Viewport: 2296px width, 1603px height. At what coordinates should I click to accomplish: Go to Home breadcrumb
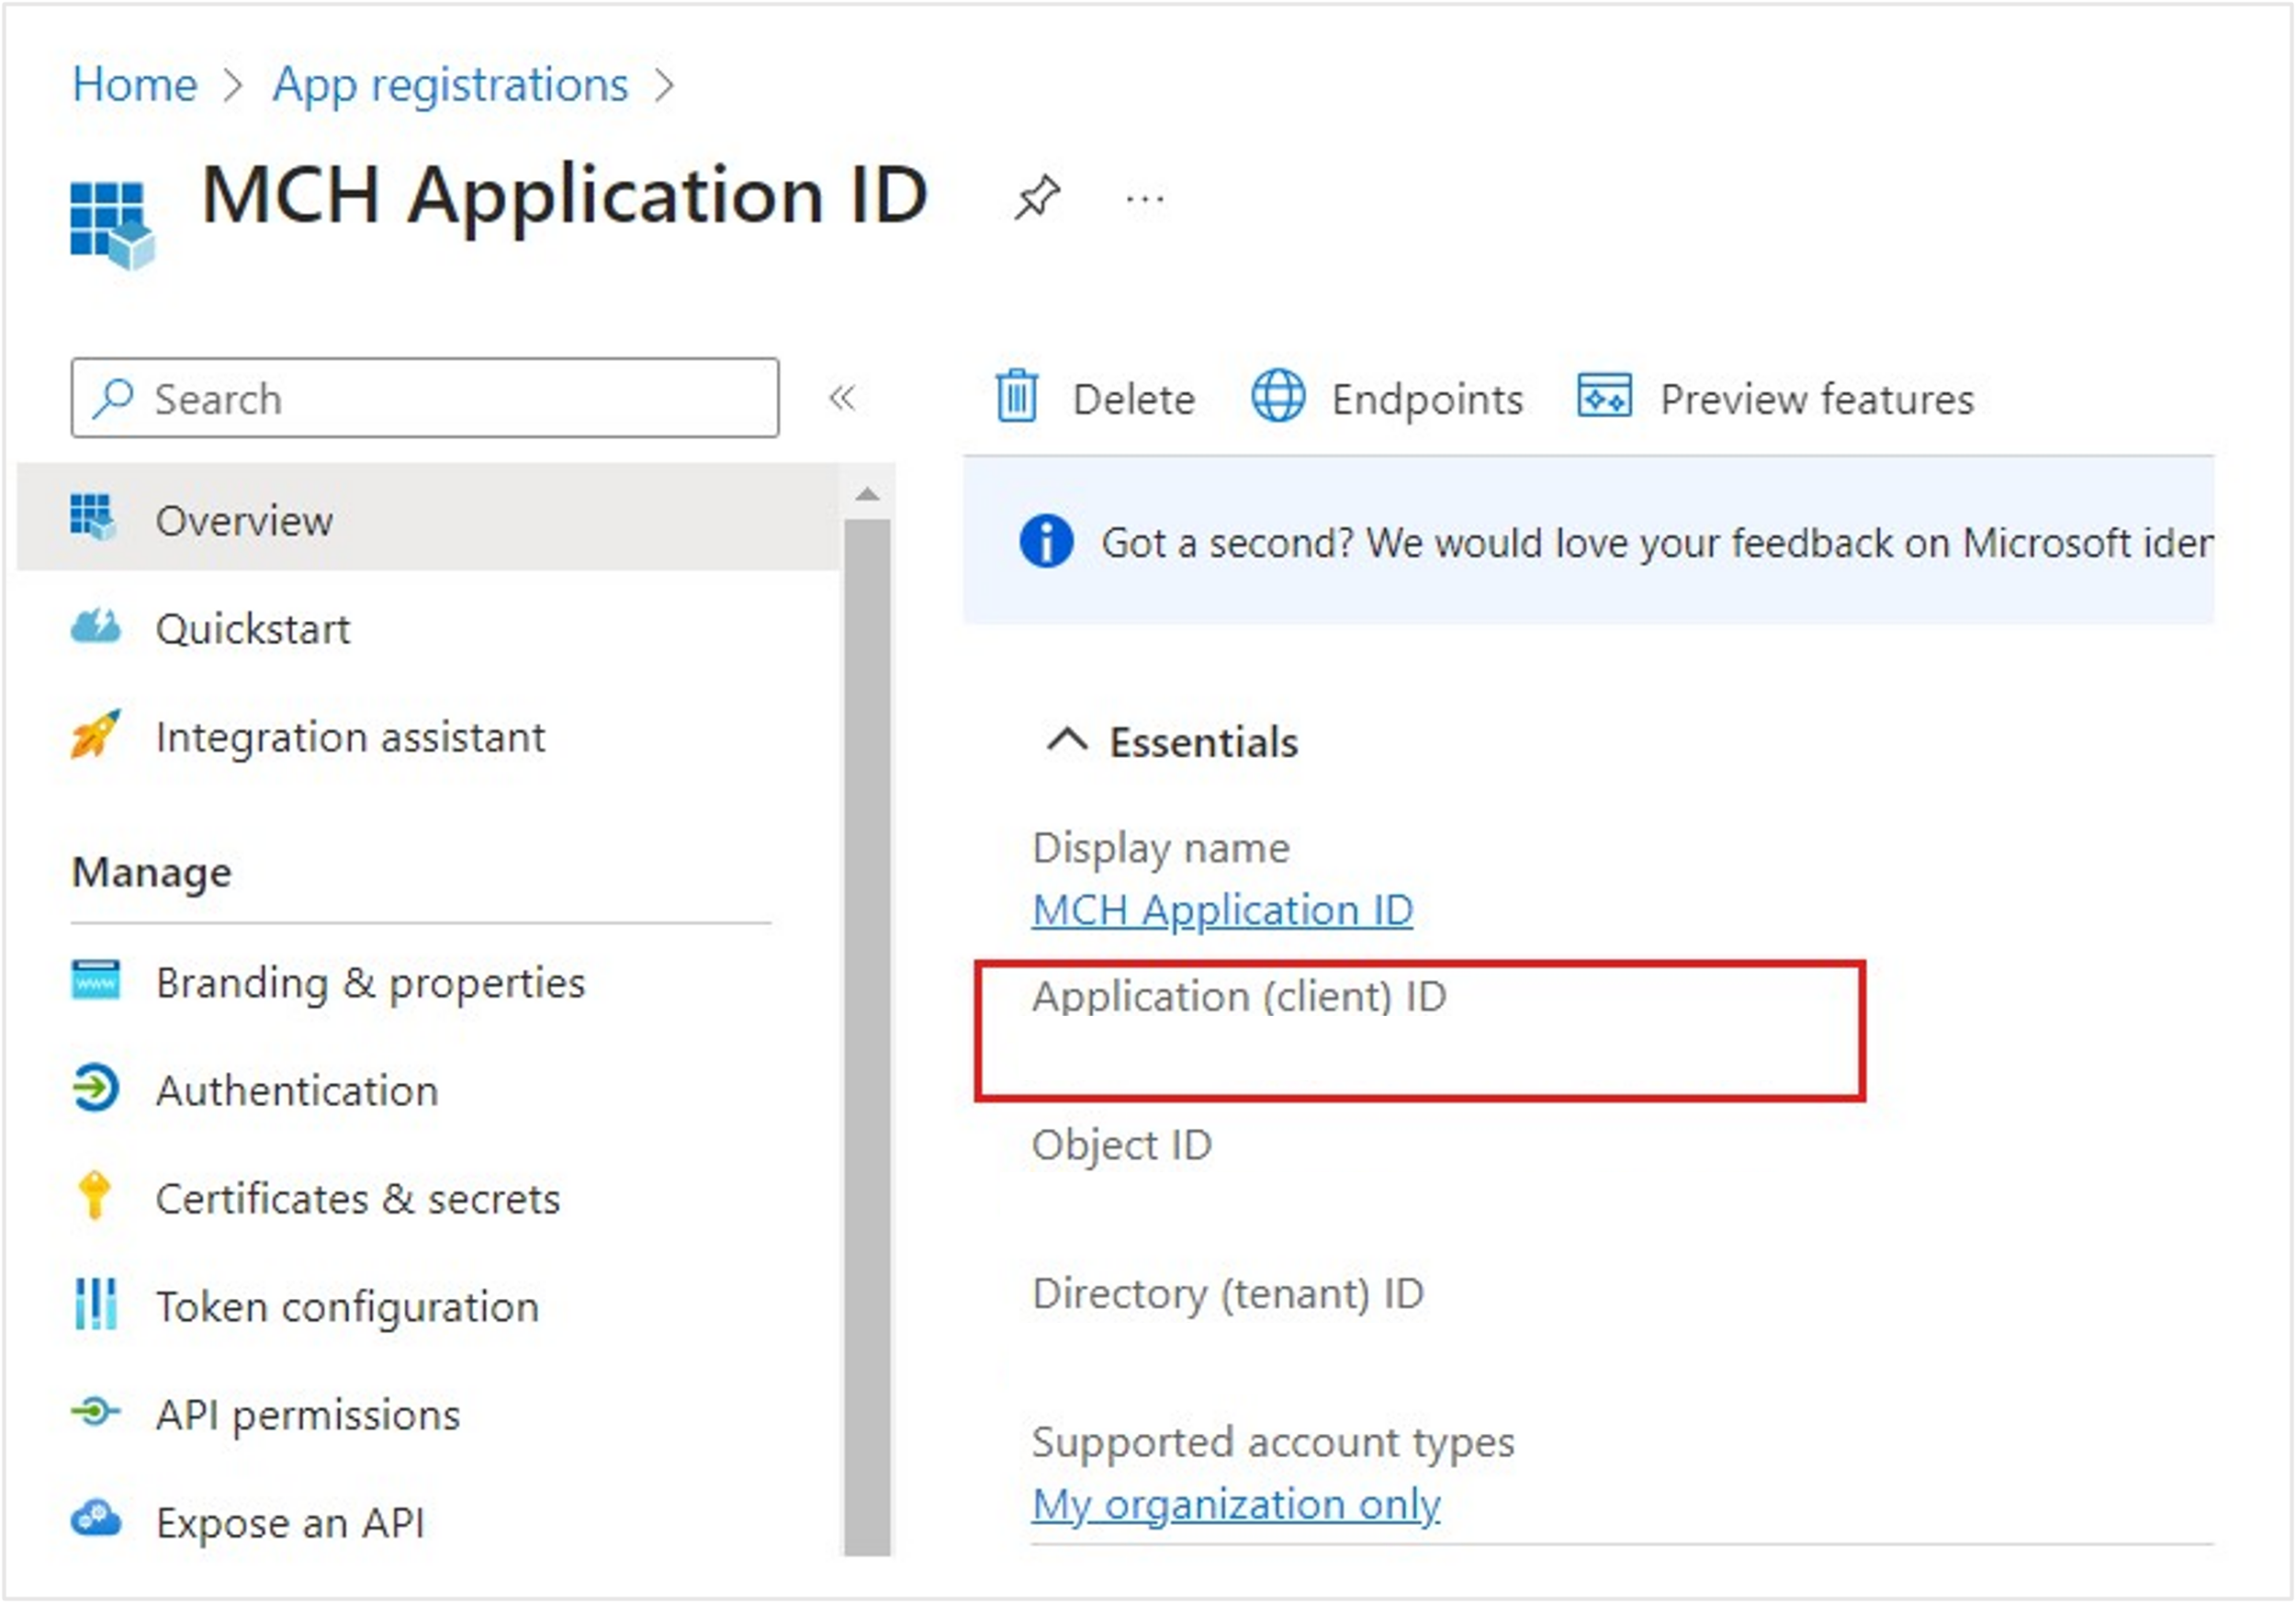coord(135,84)
